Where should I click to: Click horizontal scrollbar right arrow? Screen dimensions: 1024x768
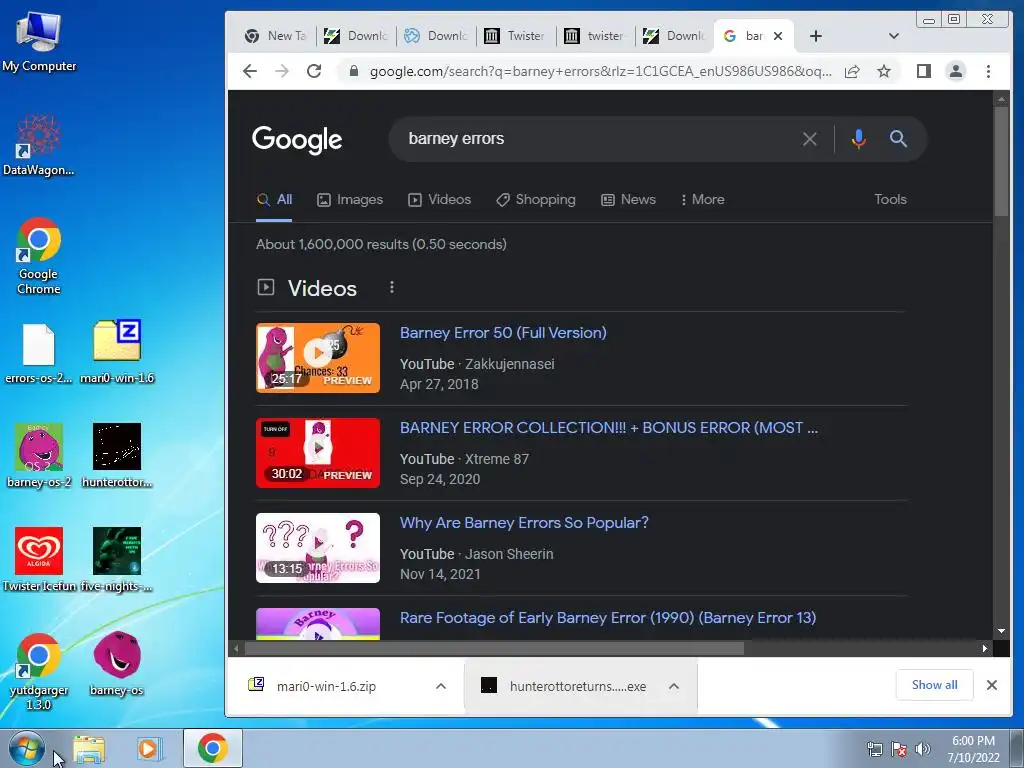(x=985, y=648)
